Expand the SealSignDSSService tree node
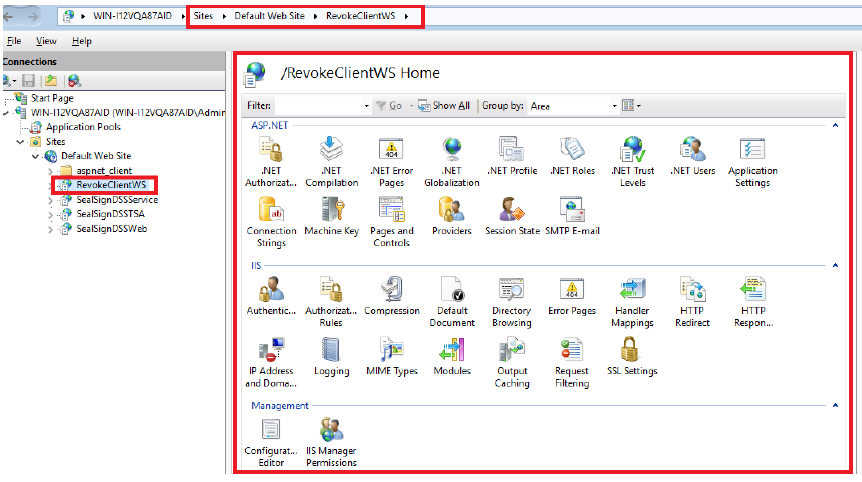Screen dimensions: 862x482 [x=52, y=200]
